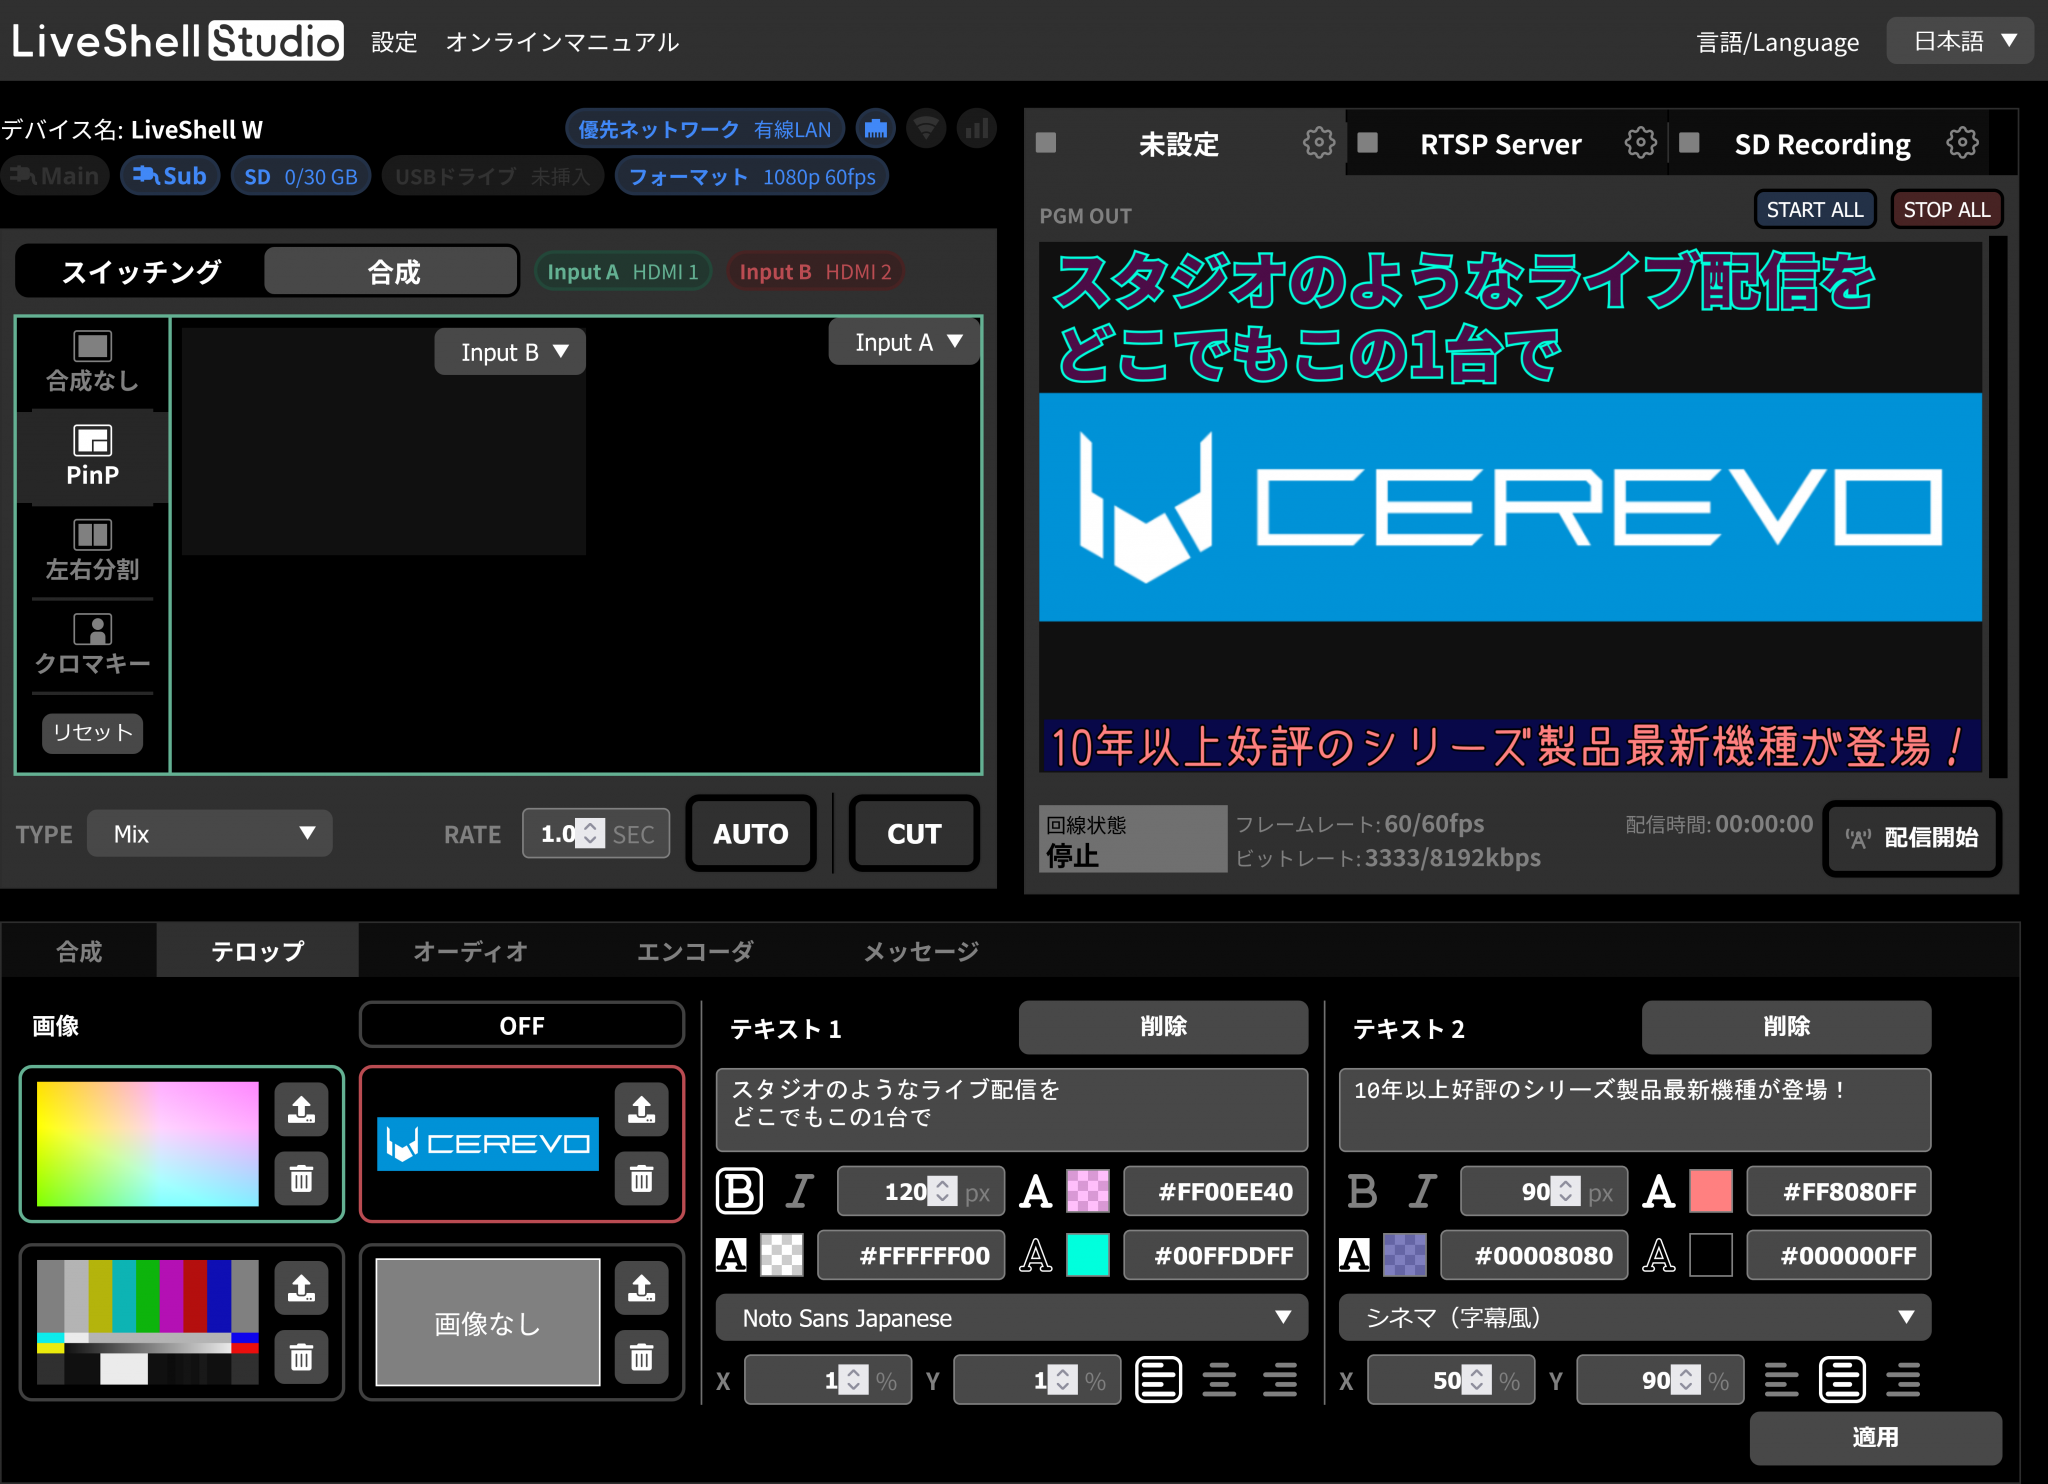Open the RTSP Server settings gear
2048x1484 pixels.
(1640, 143)
